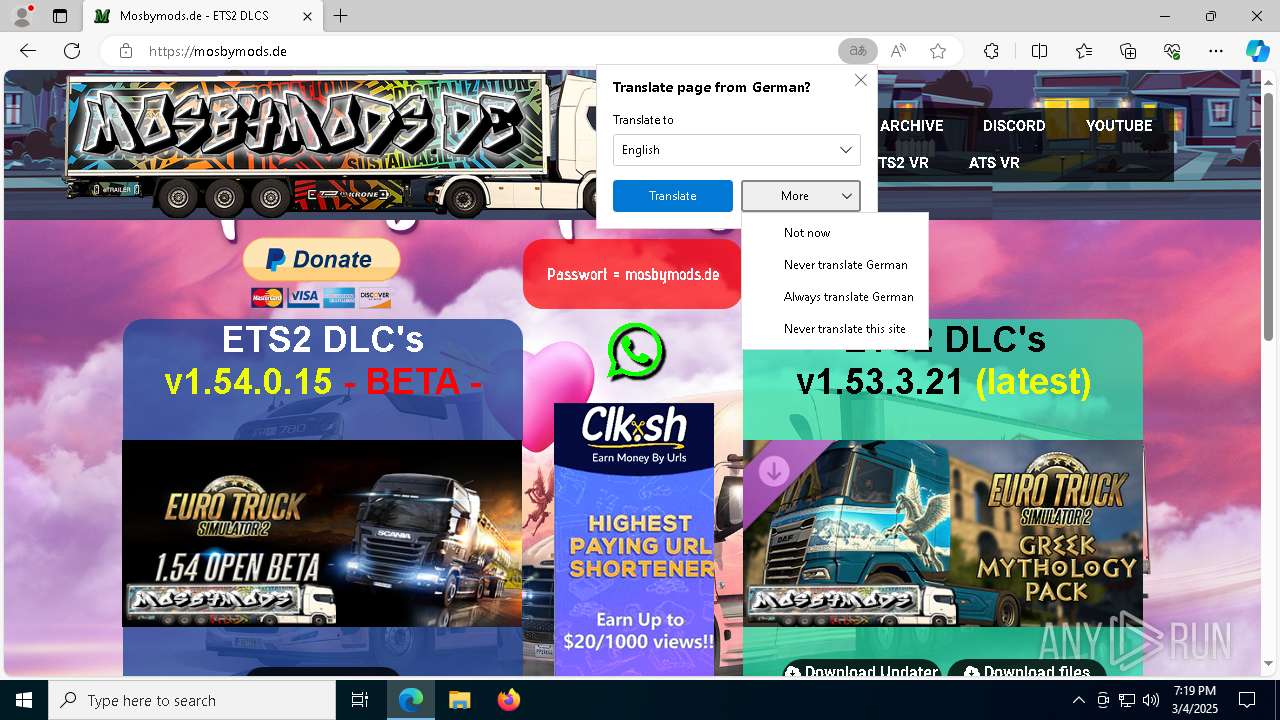
Task: Close the Mosbymods.de tab
Action: click(308, 16)
